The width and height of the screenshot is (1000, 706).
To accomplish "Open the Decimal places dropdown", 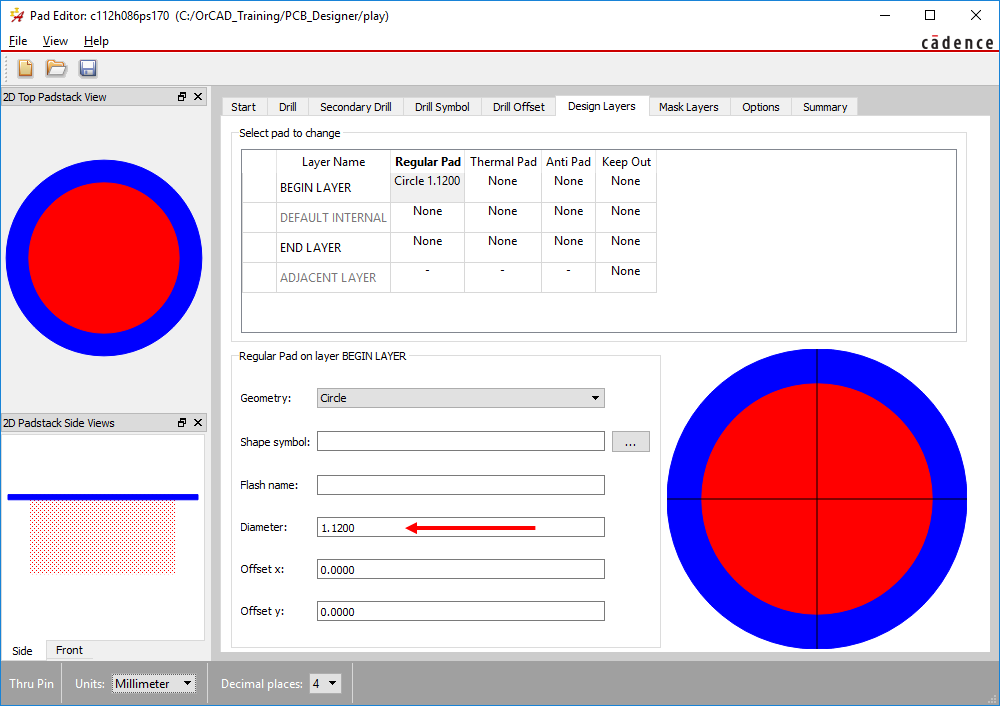I will coord(325,684).
